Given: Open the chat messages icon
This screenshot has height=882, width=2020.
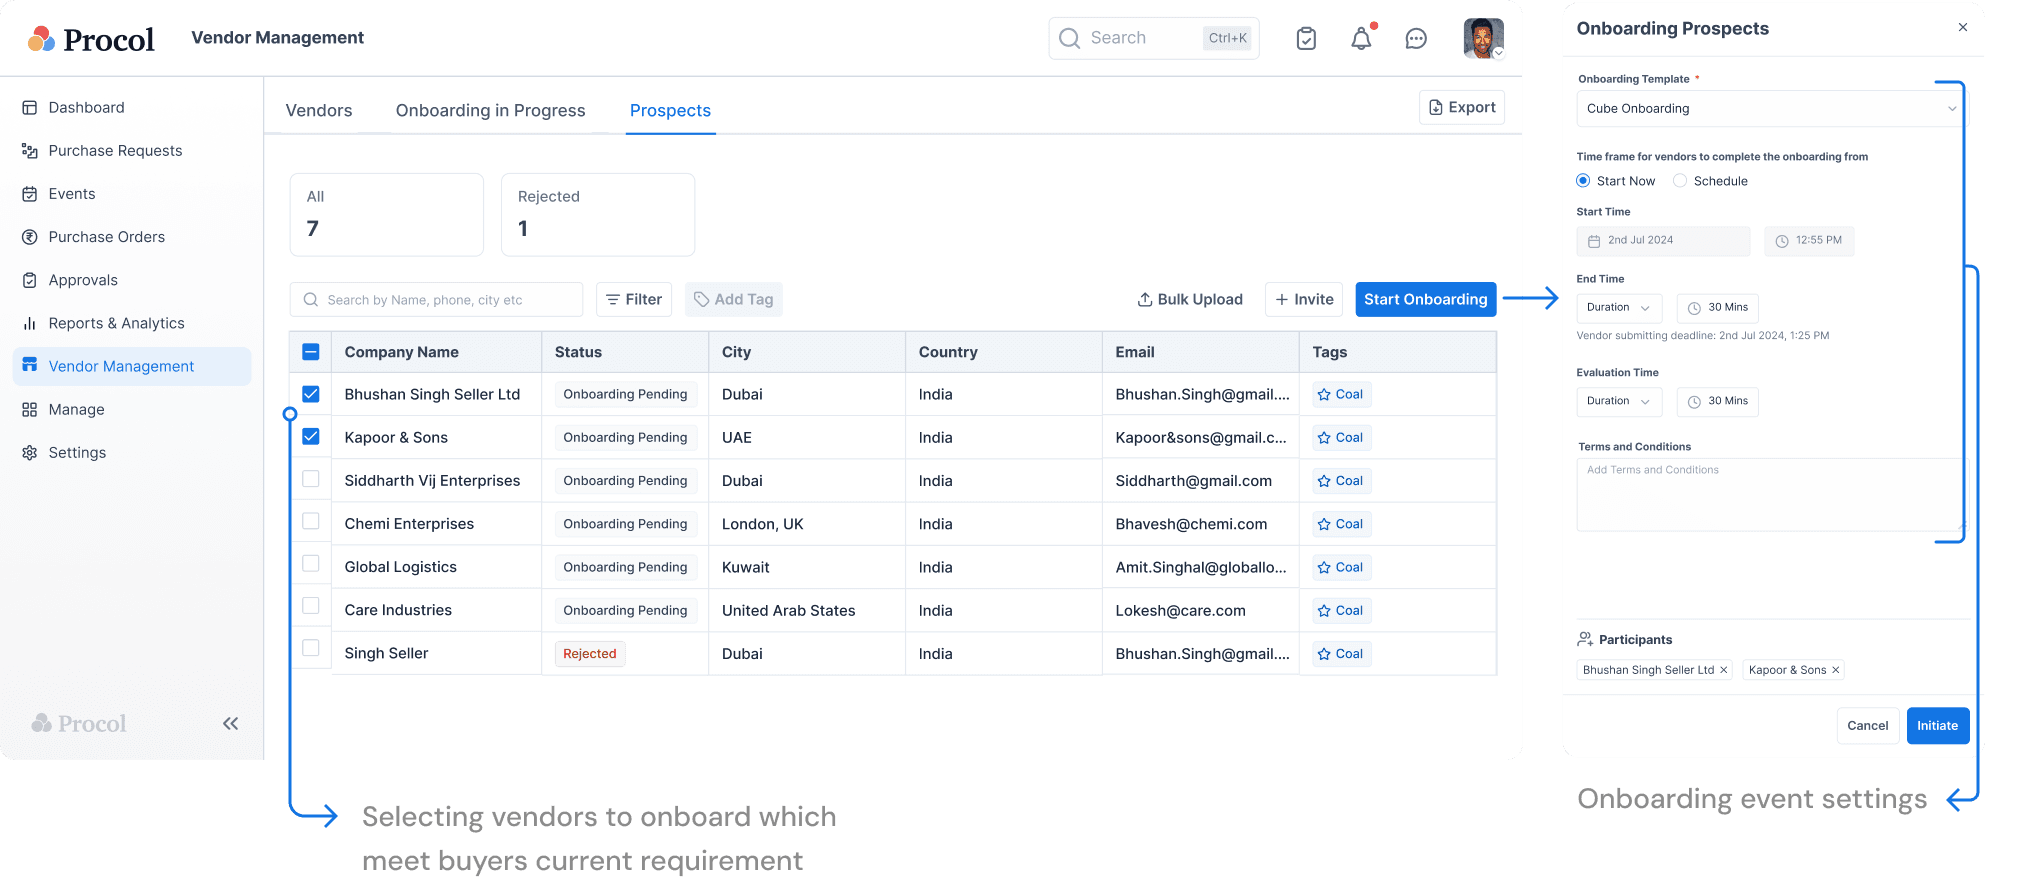Looking at the screenshot, I should click(x=1416, y=39).
